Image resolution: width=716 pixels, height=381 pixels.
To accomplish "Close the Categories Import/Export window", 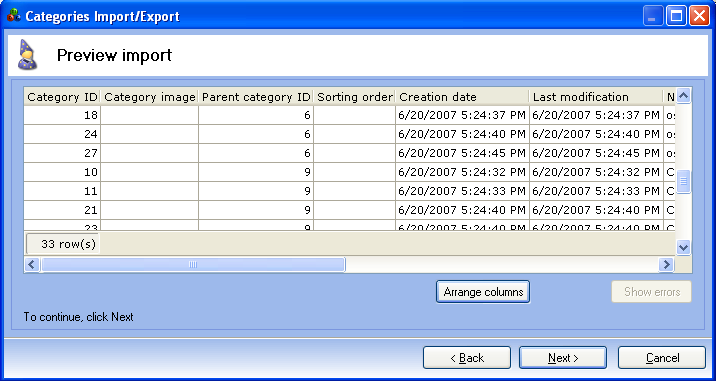I will [x=699, y=17].
